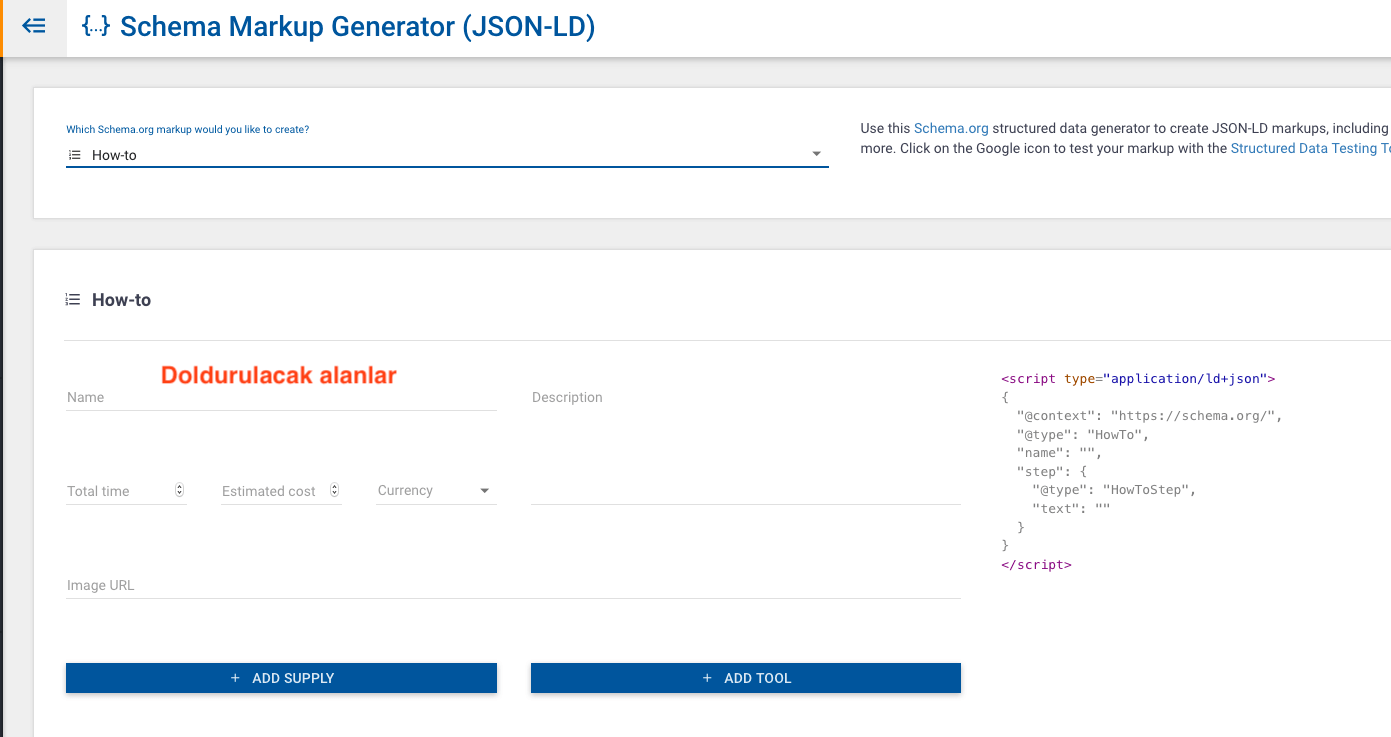
Task: Click the generated JSON-LD code block
Action: click(1140, 471)
